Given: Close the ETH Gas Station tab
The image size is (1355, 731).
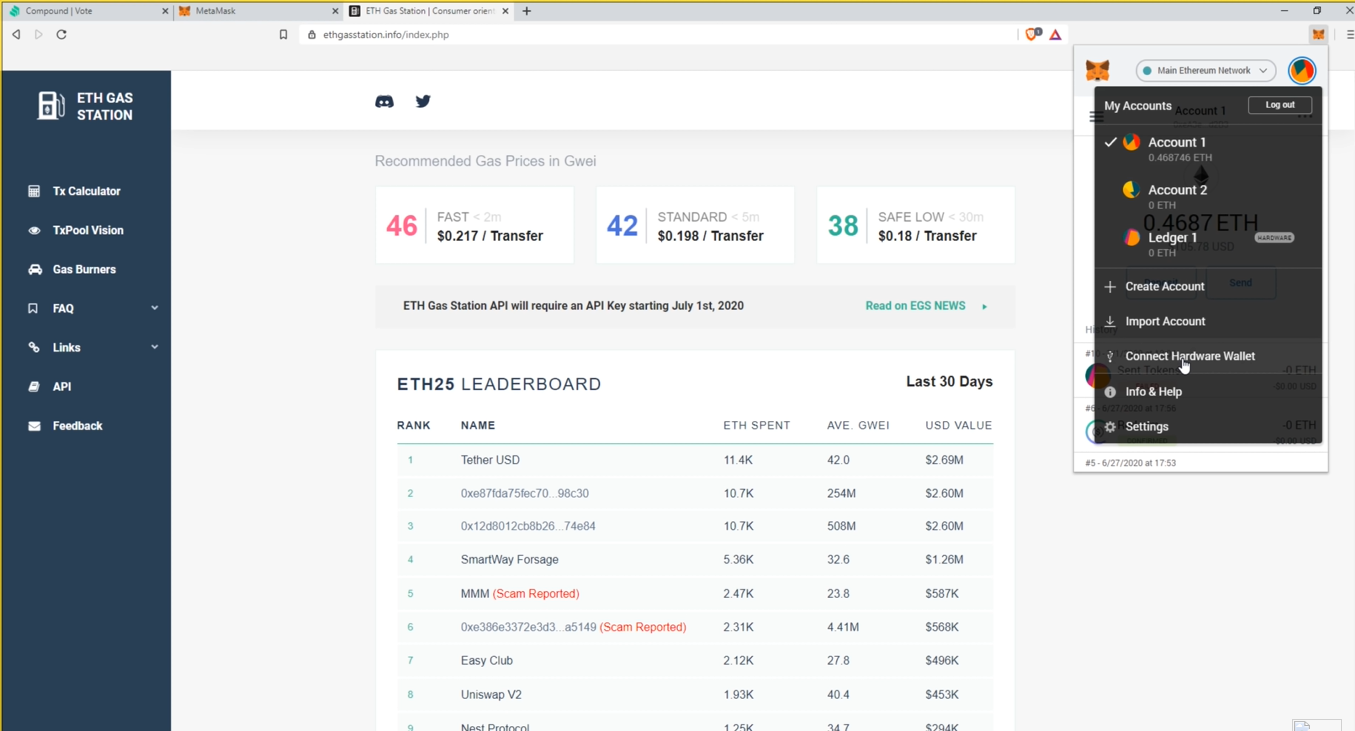Looking at the screenshot, I should [x=505, y=11].
